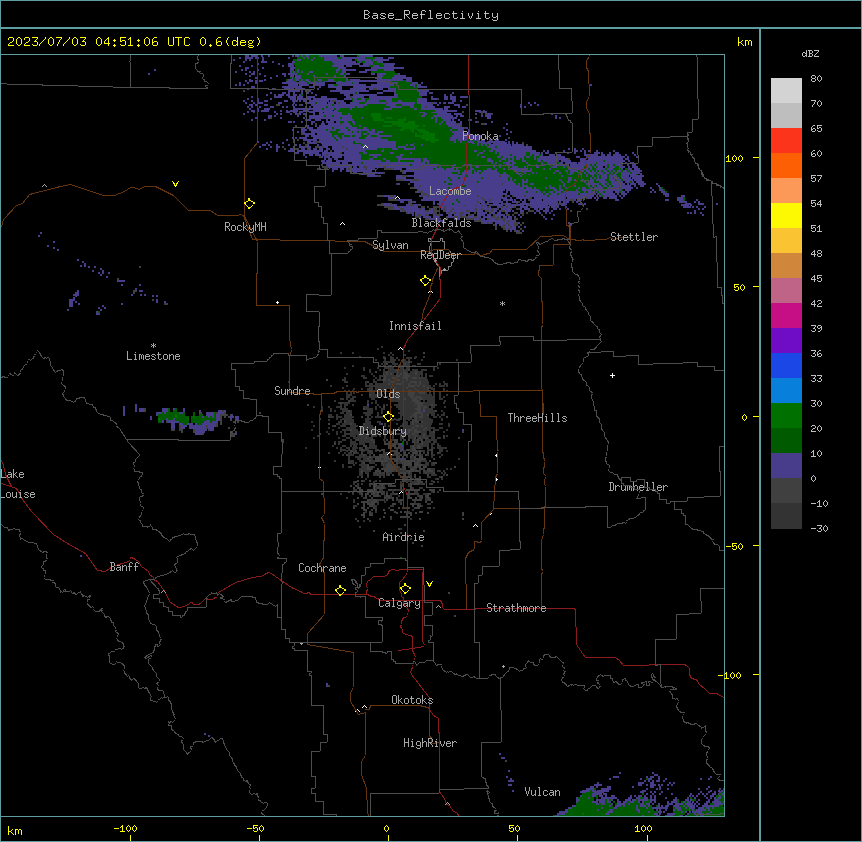Click the Okotoks label
The width and height of the screenshot is (862, 842).
pos(412,700)
